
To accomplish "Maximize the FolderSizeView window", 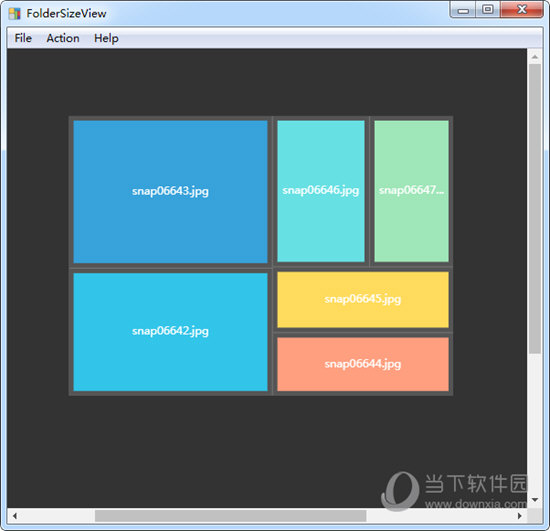I will [x=488, y=10].
